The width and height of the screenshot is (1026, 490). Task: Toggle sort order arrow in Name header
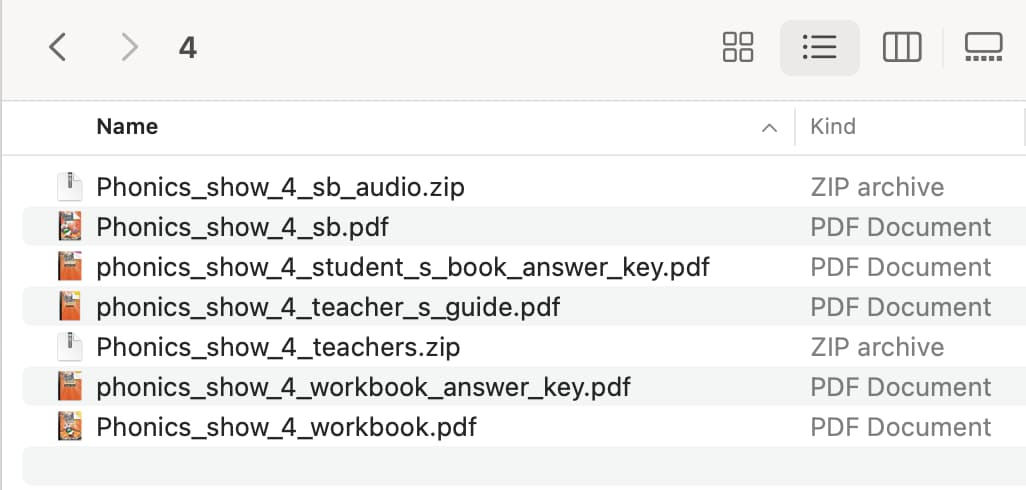tap(770, 128)
